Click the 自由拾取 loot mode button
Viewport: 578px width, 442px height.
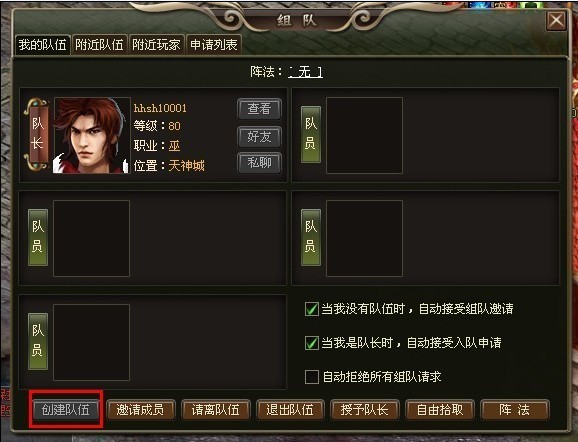[440, 410]
